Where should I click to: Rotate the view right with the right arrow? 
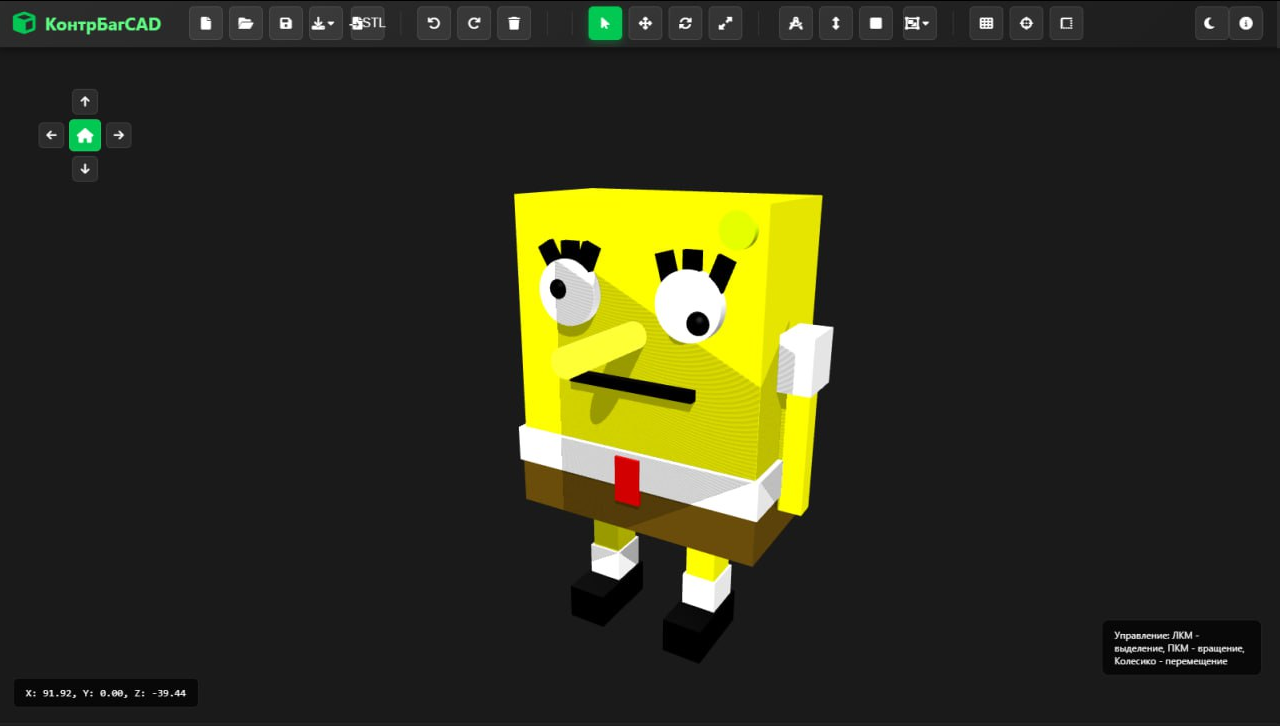coord(118,135)
